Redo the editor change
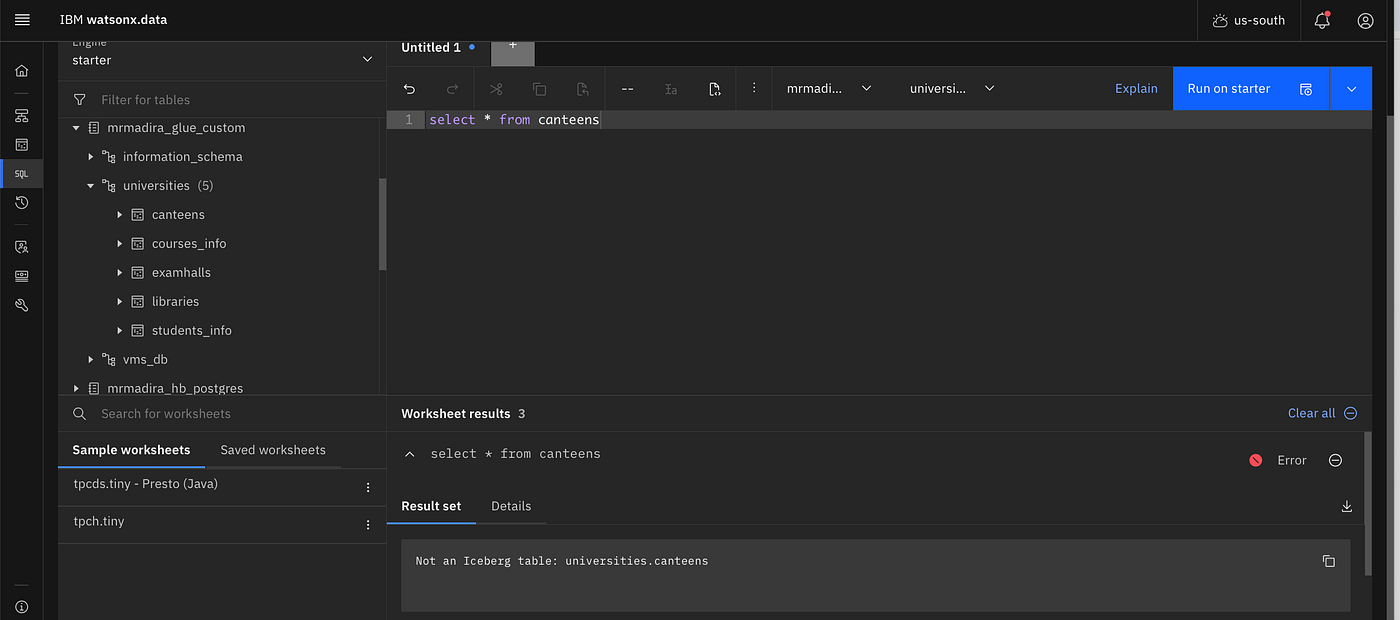The image size is (1400, 620). 452,89
